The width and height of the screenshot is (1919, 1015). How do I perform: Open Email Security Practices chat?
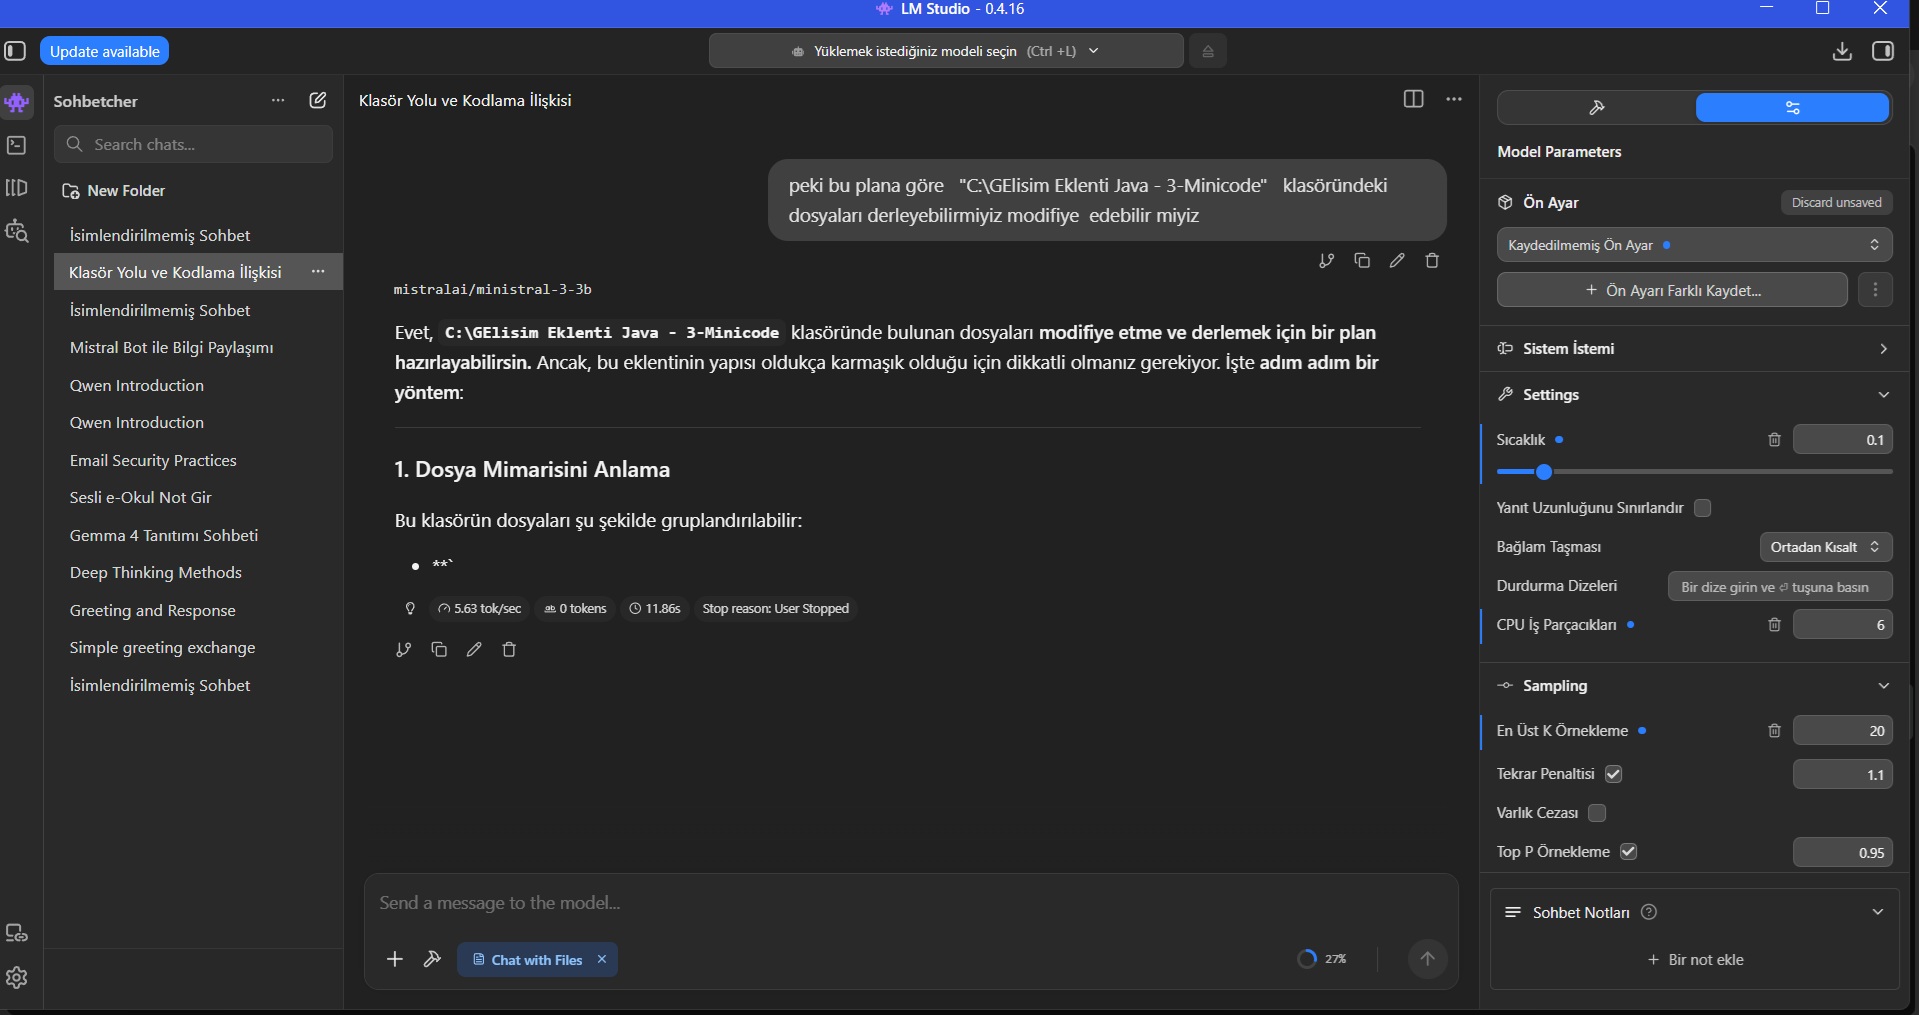tap(153, 460)
